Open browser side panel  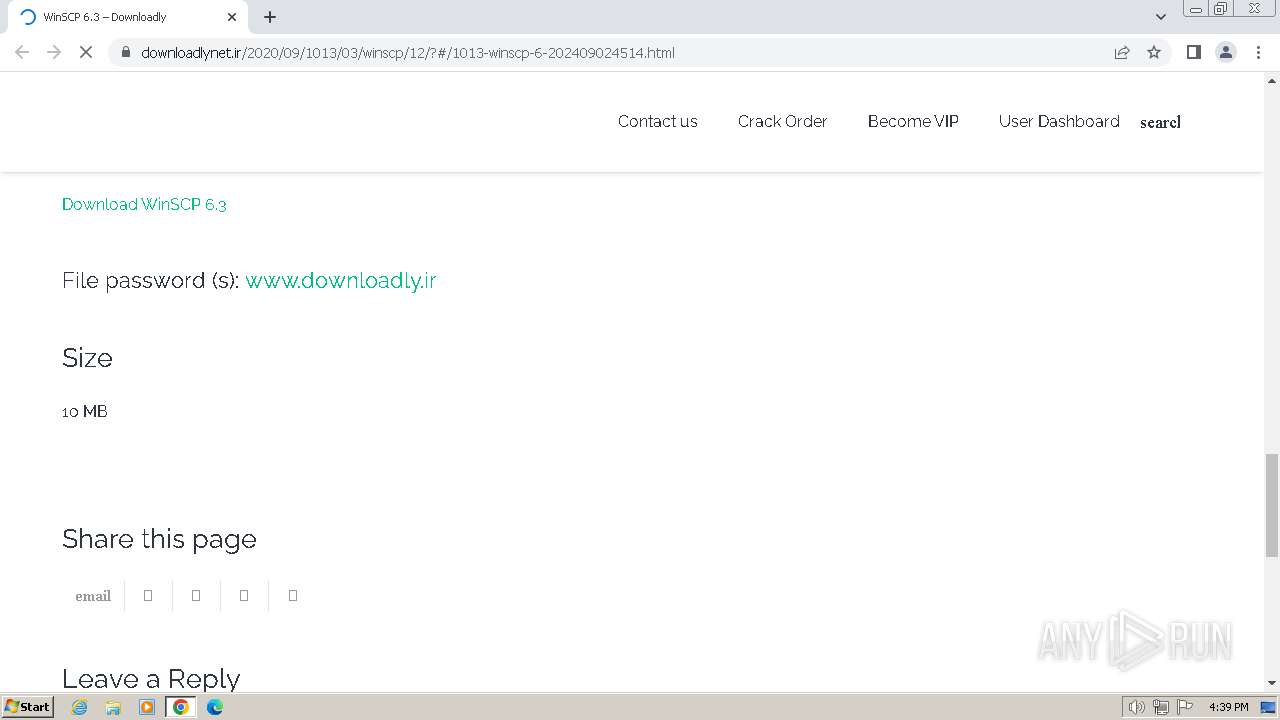pyautogui.click(x=1193, y=52)
